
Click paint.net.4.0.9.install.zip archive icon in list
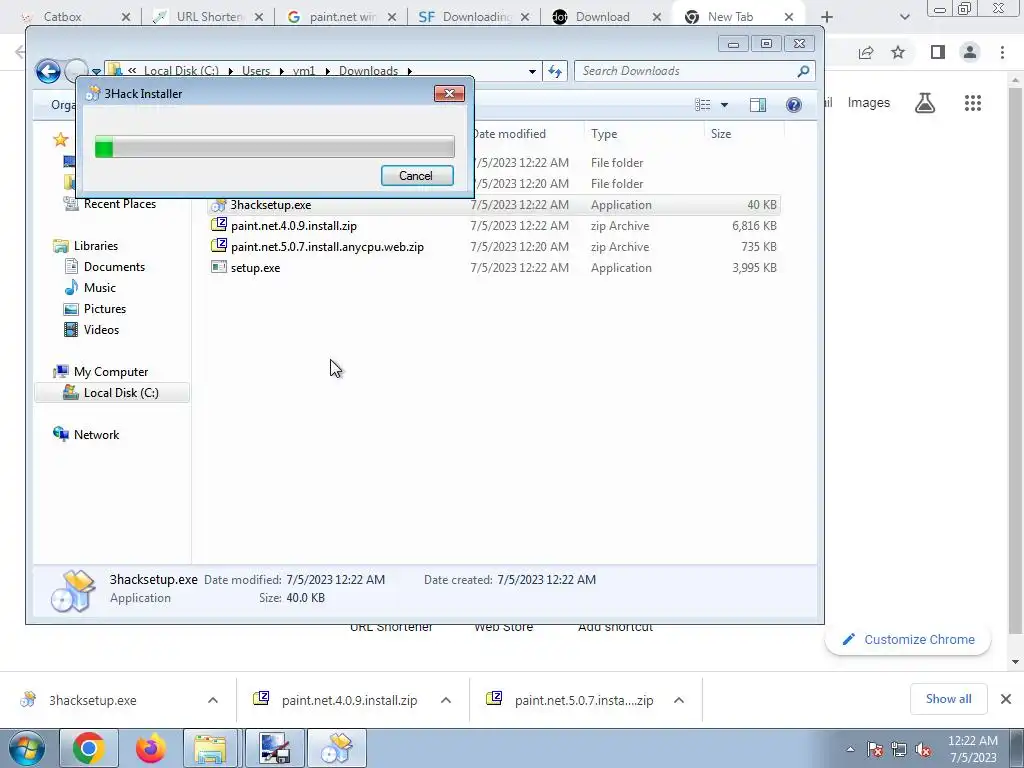point(219,225)
